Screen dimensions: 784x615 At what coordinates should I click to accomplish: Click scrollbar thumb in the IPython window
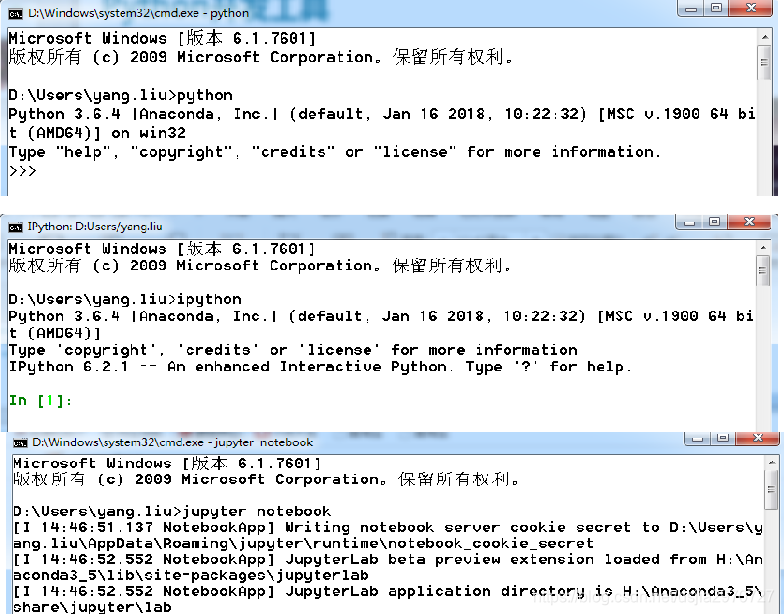pos(763,270)
